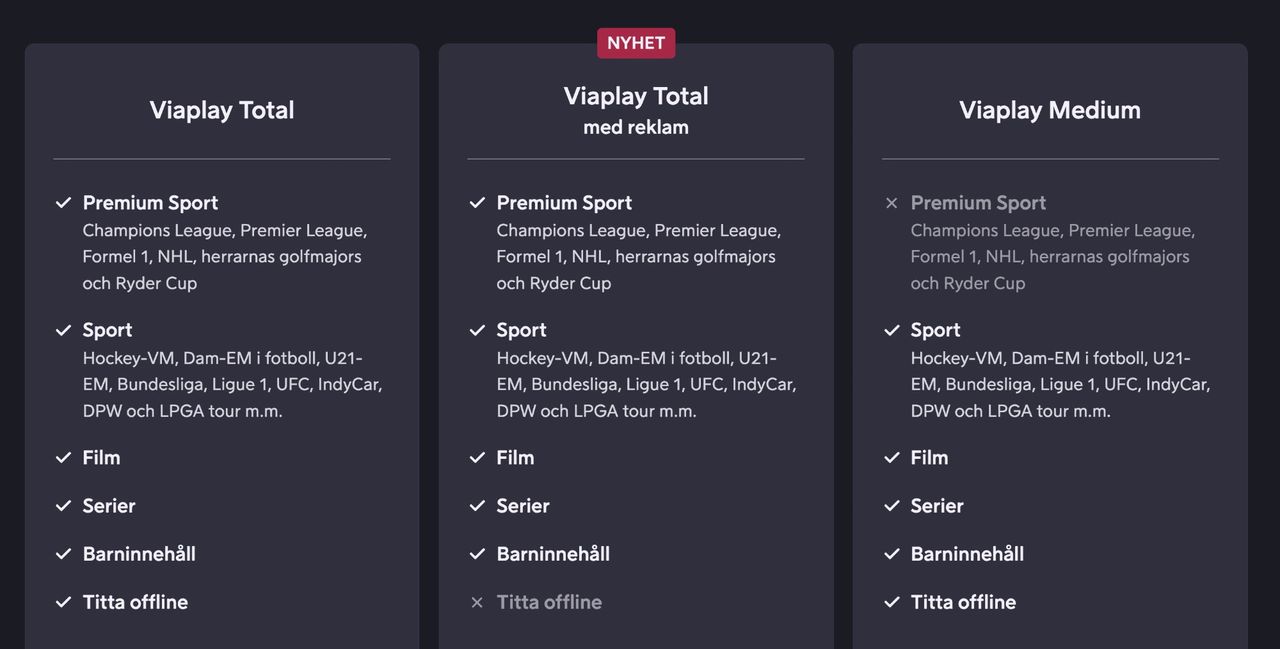Screen dimensions: 1280x649
Task: Click the Serier label in Viaplay Total
Action: 109,506
